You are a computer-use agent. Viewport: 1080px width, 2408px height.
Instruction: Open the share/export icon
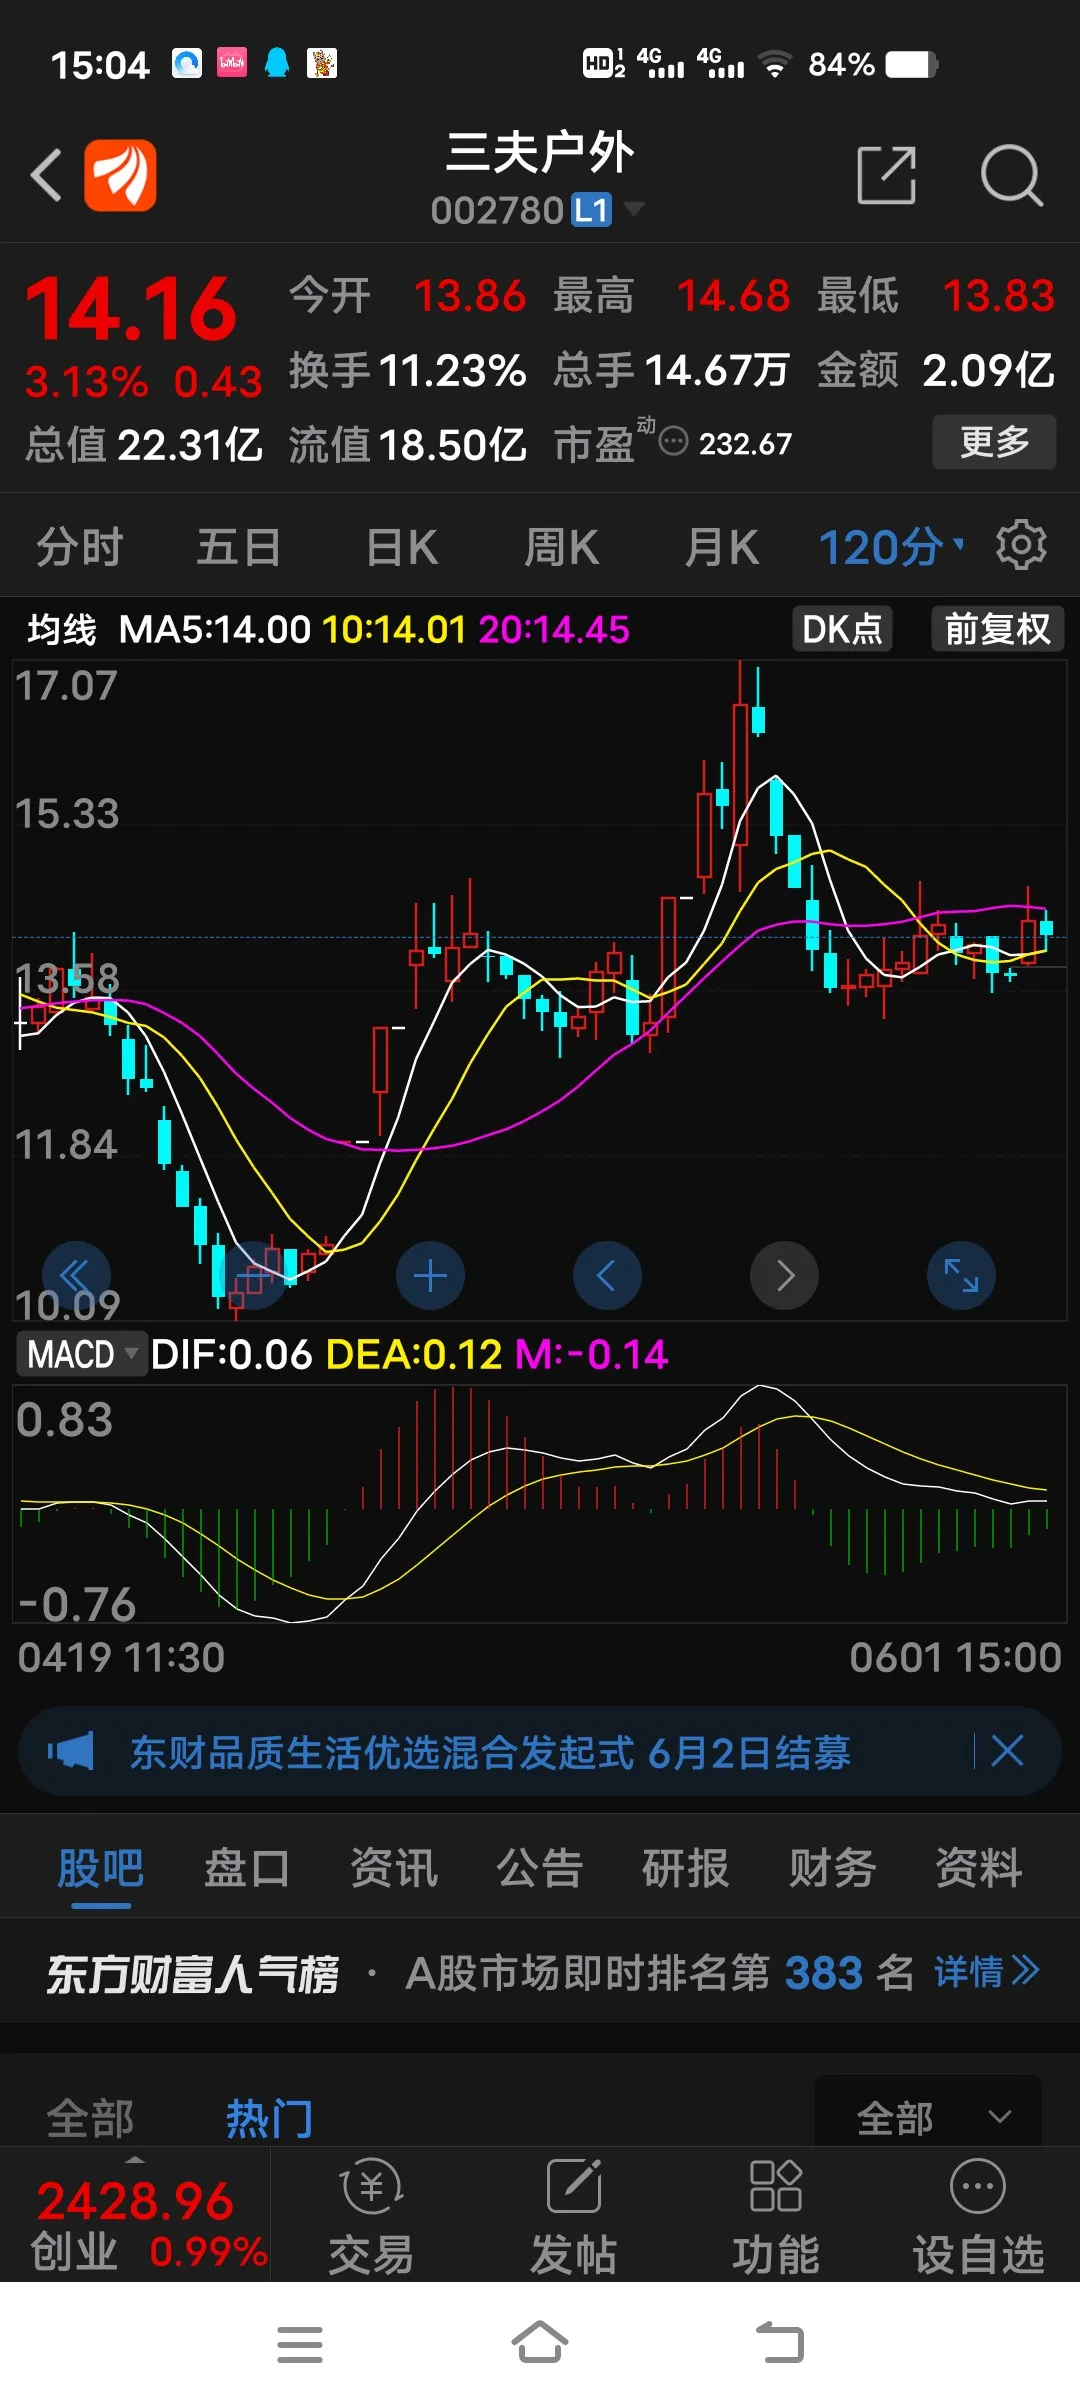tap(887, 175)
